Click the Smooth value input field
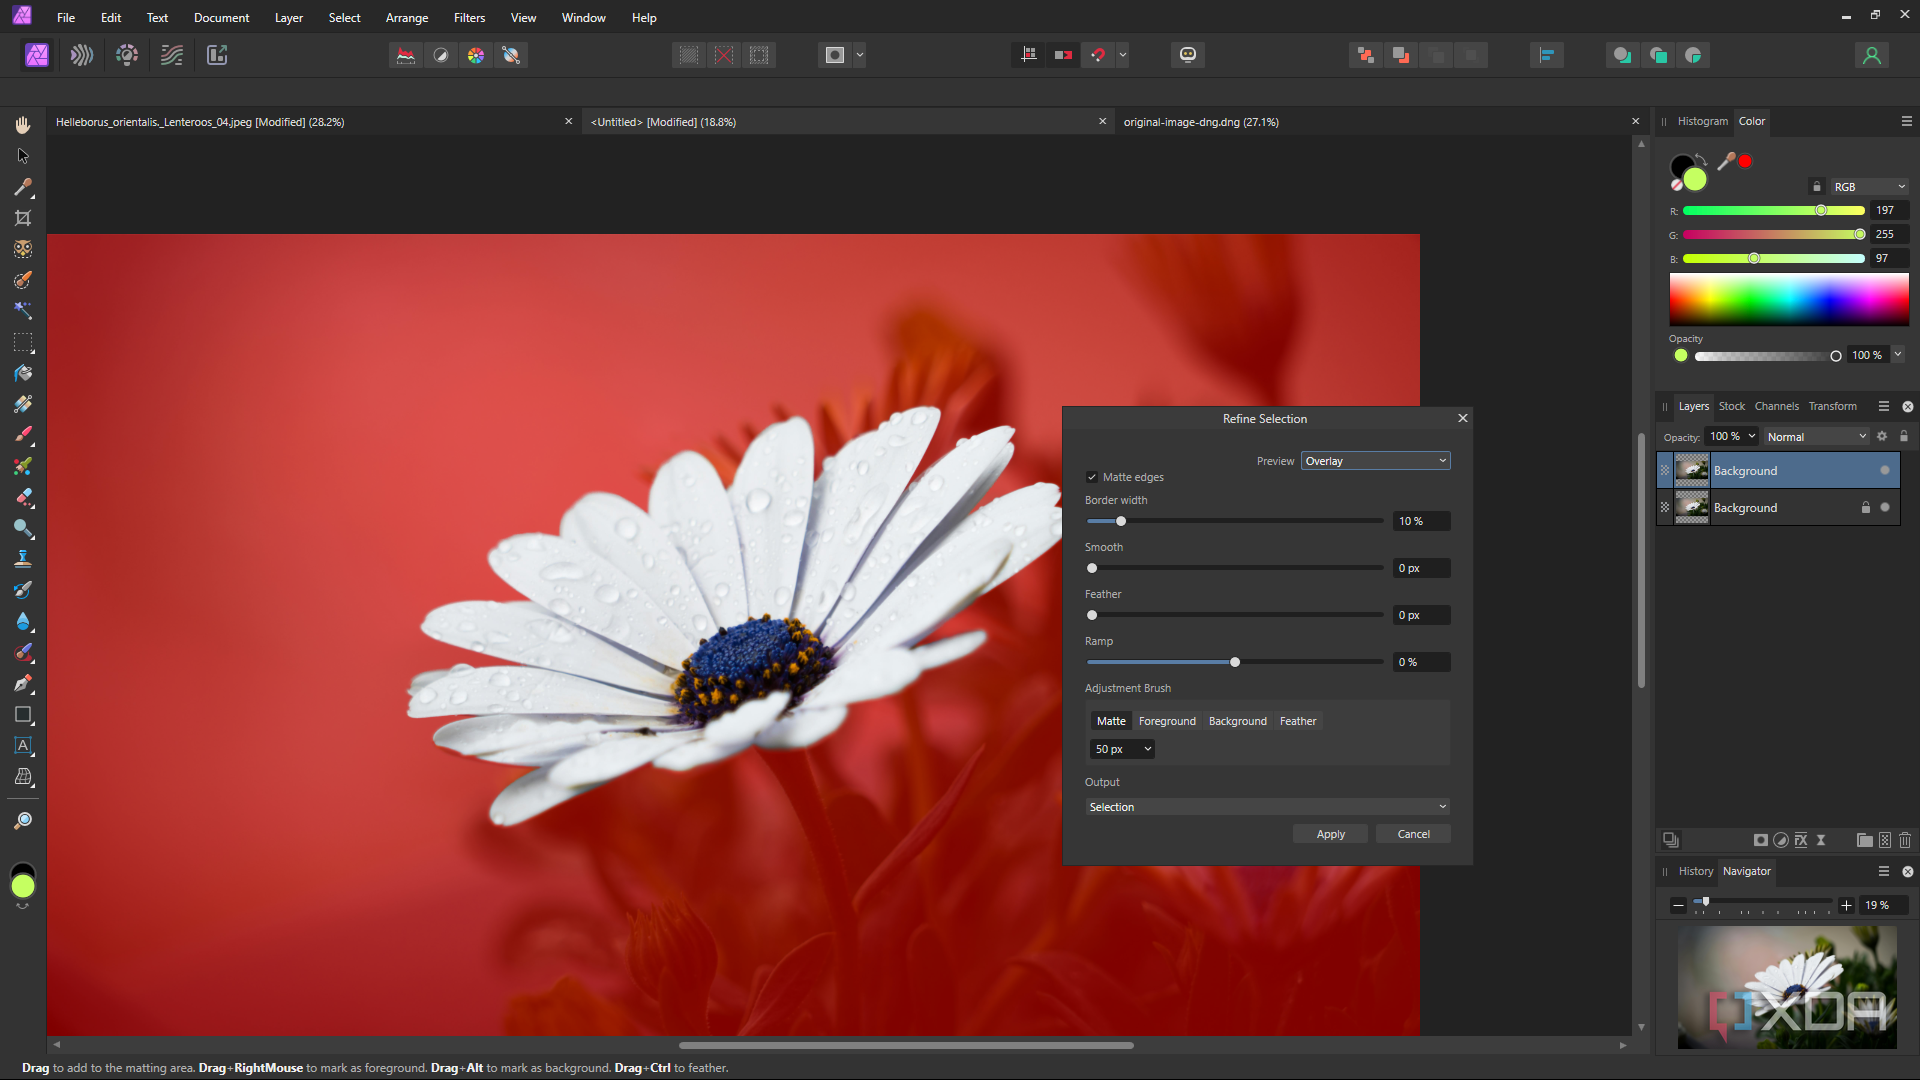The height and width of the screenshot is (1080, 1920). [x=1421, y=568]
